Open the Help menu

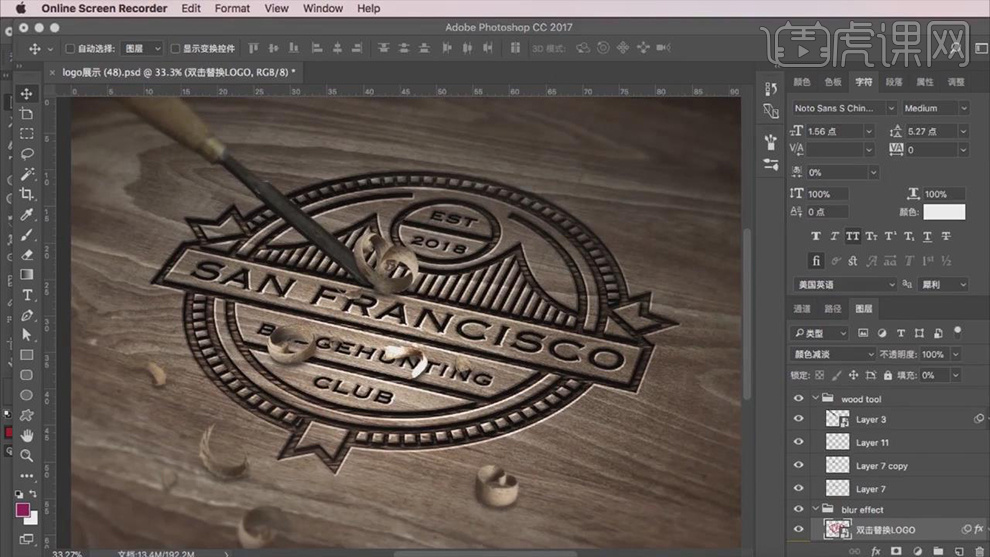point(369,8)
